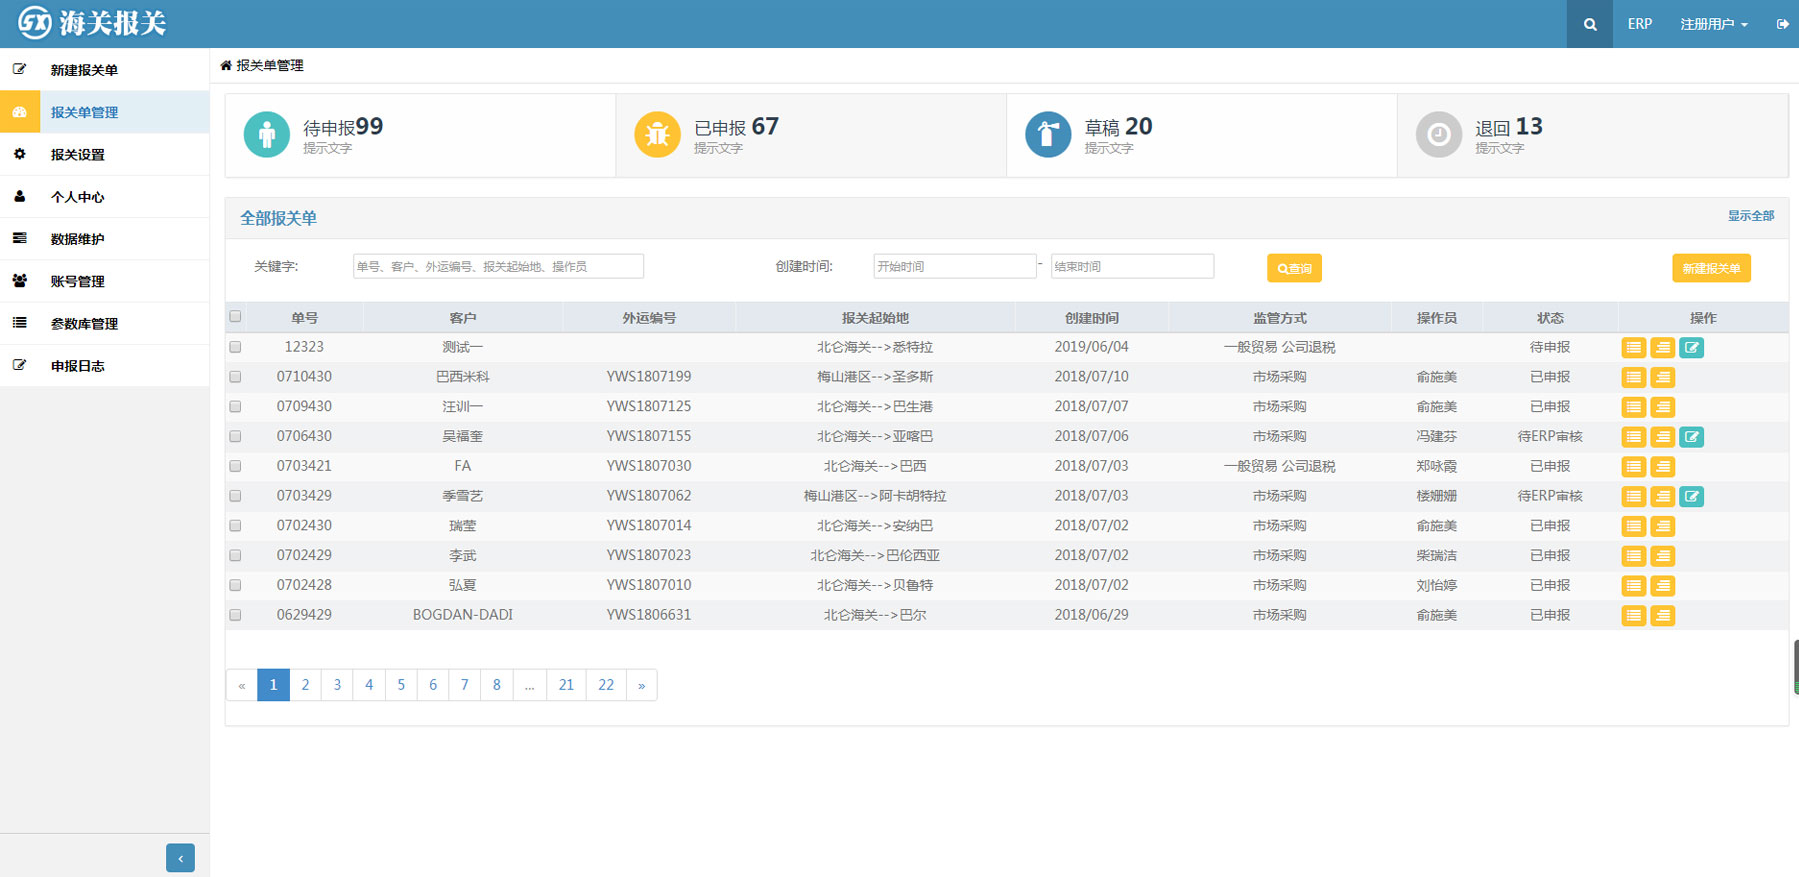Viewport: 1799px width, 877px height.
Task: Click first list icon for order 0702429
Action: (1633, 556)
